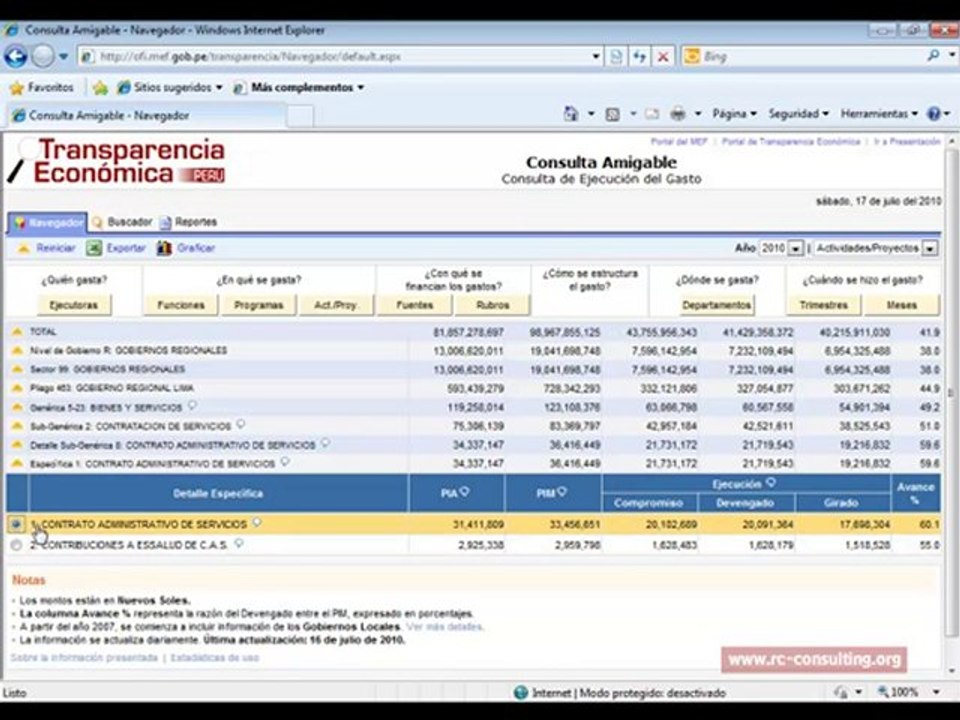Click the up arrow beside TOTAL row

pos(17,331)
